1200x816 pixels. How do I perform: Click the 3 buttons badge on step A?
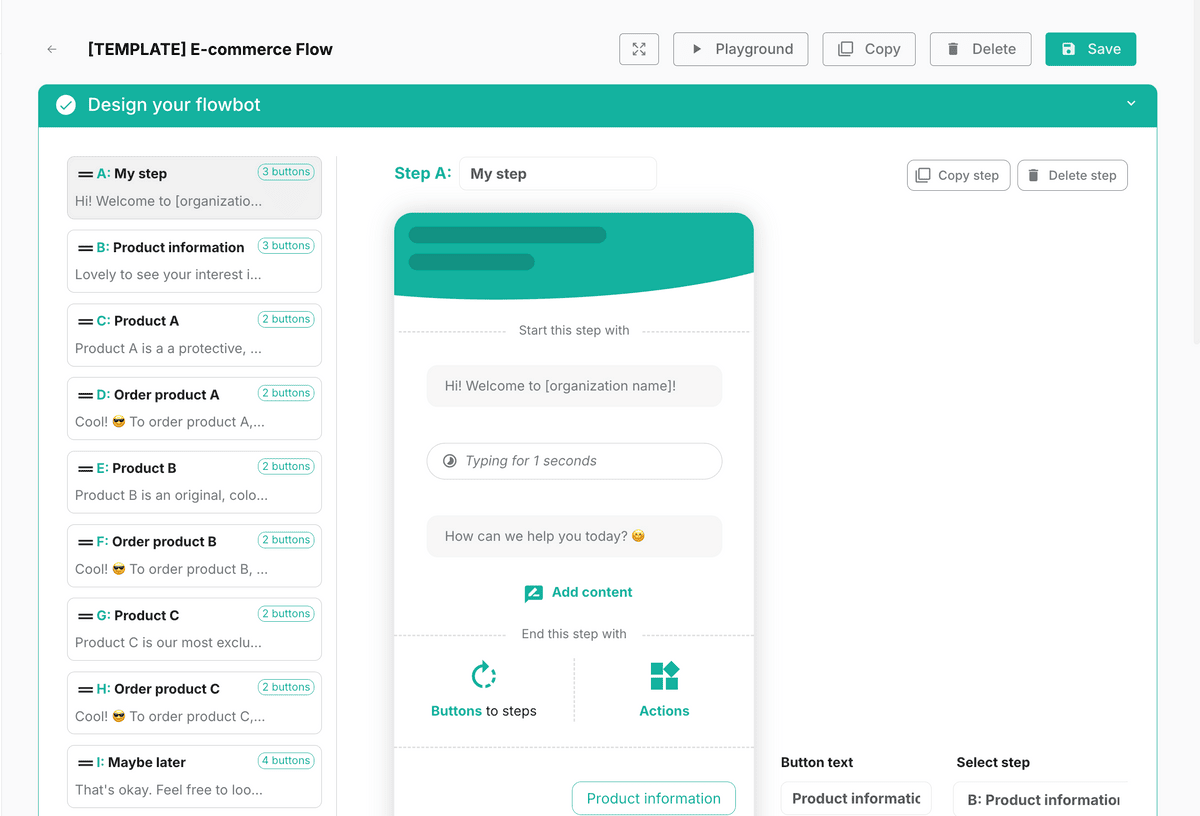286,172
